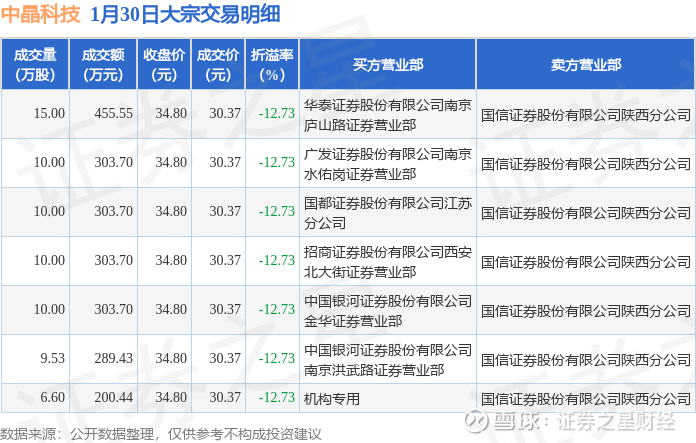Click seller 国信证券陕西分公司 in the 广发证券 row

click(x=585, y=164)
